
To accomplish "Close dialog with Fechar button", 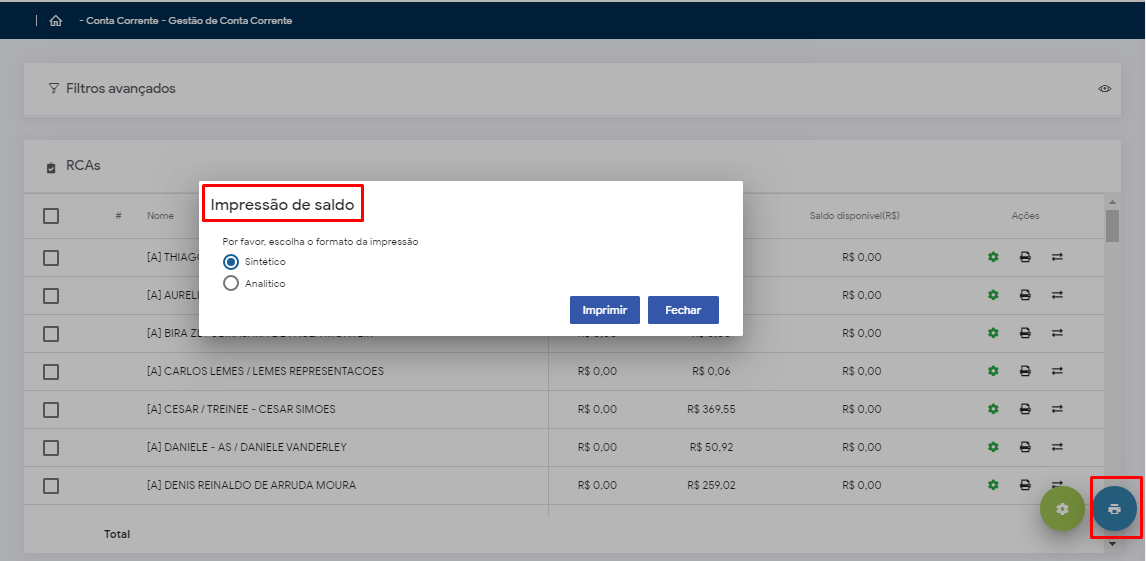I will coord(683,310).
